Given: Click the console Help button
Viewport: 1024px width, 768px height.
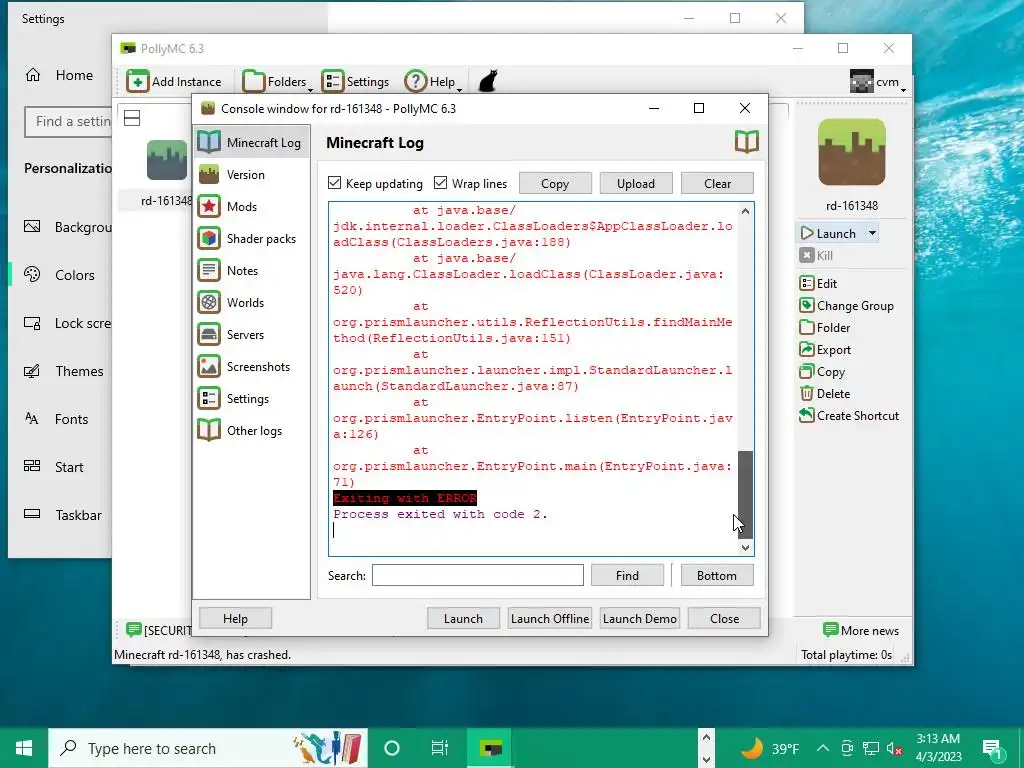Looking at the screenshot, I should 235,618.
